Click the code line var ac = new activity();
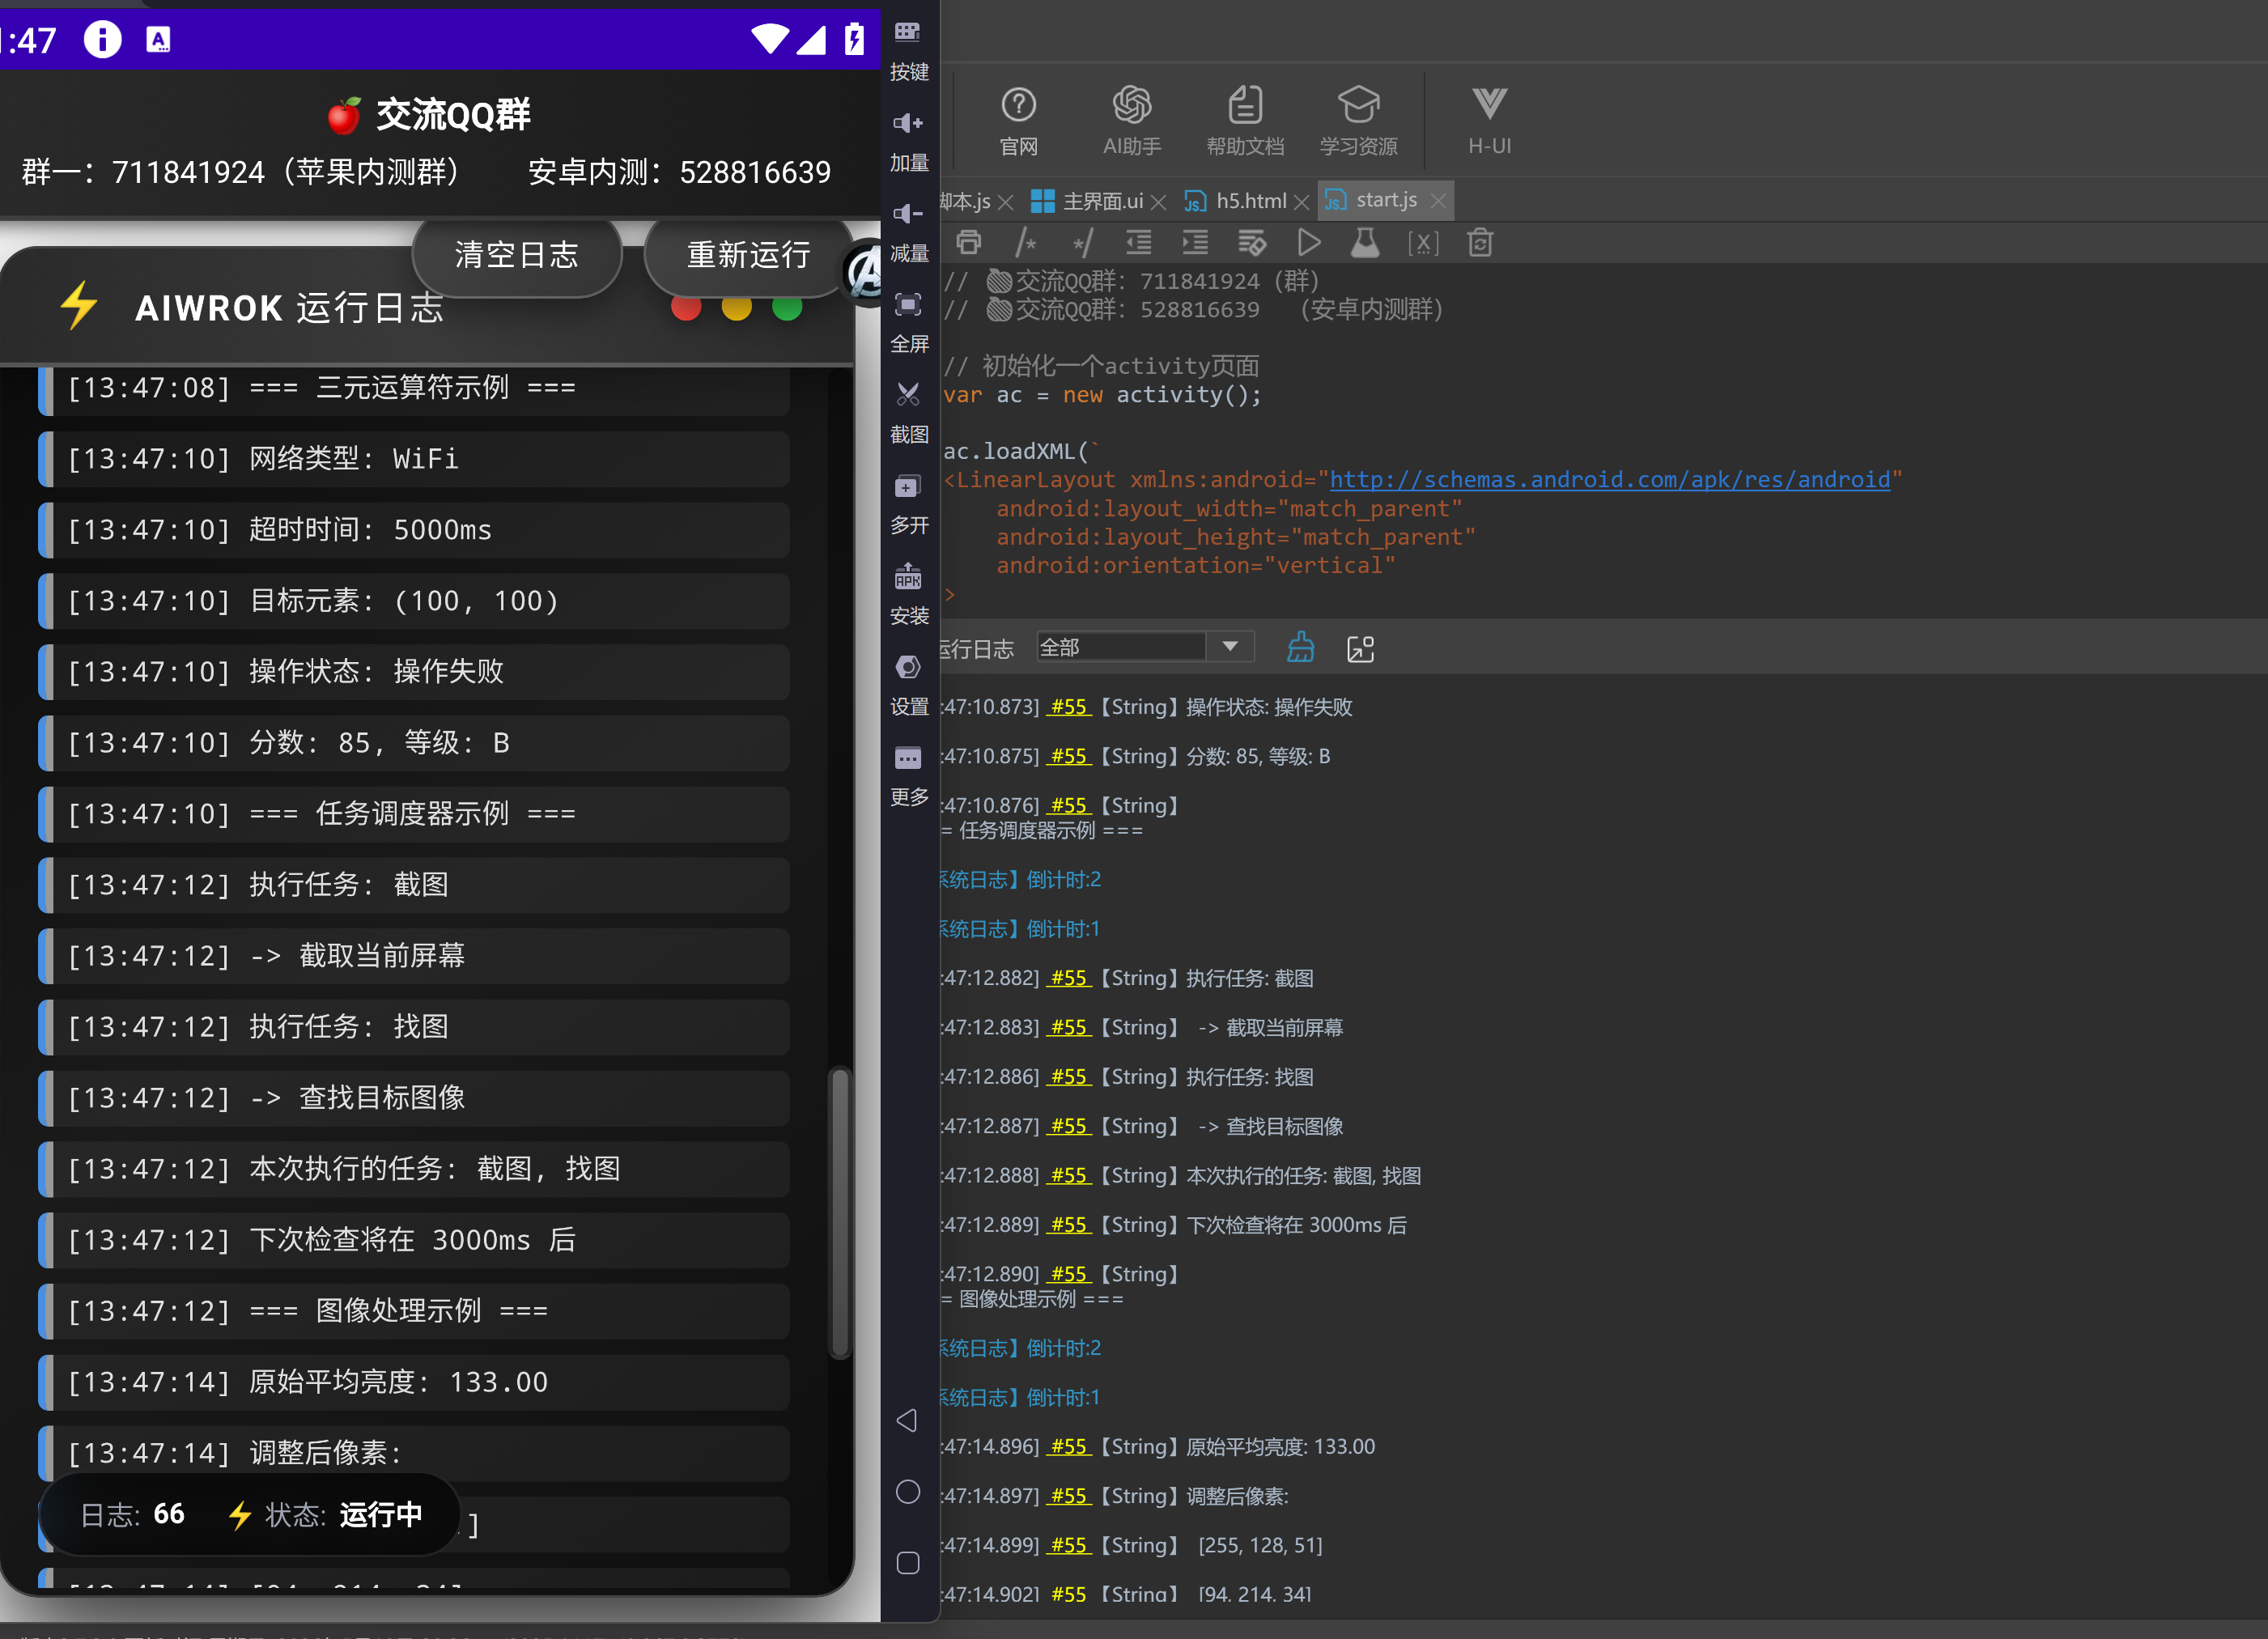Screen dimensions: 2268x1639 click(x=1102, y=395)
